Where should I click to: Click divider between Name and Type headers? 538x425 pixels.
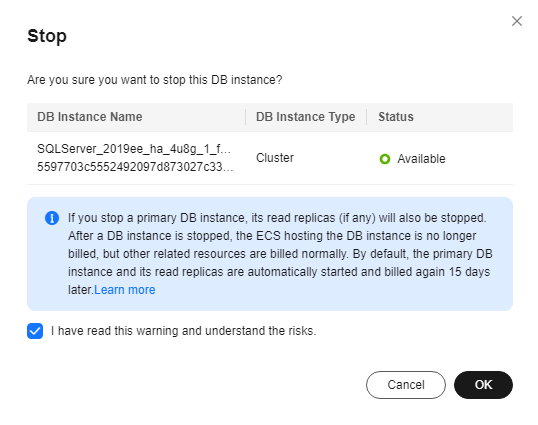(x=246, y=117)
